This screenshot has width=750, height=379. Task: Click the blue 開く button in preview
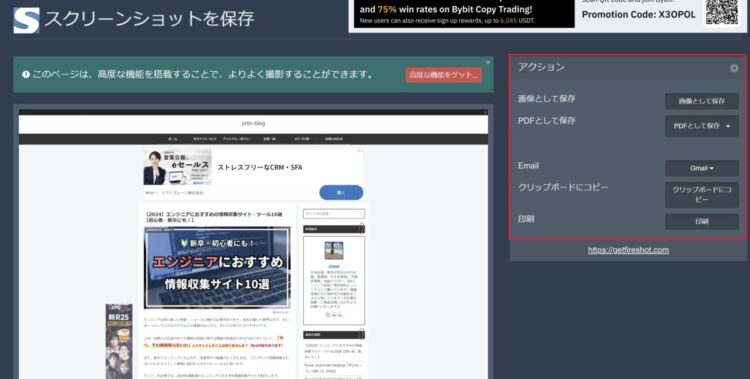341,192
